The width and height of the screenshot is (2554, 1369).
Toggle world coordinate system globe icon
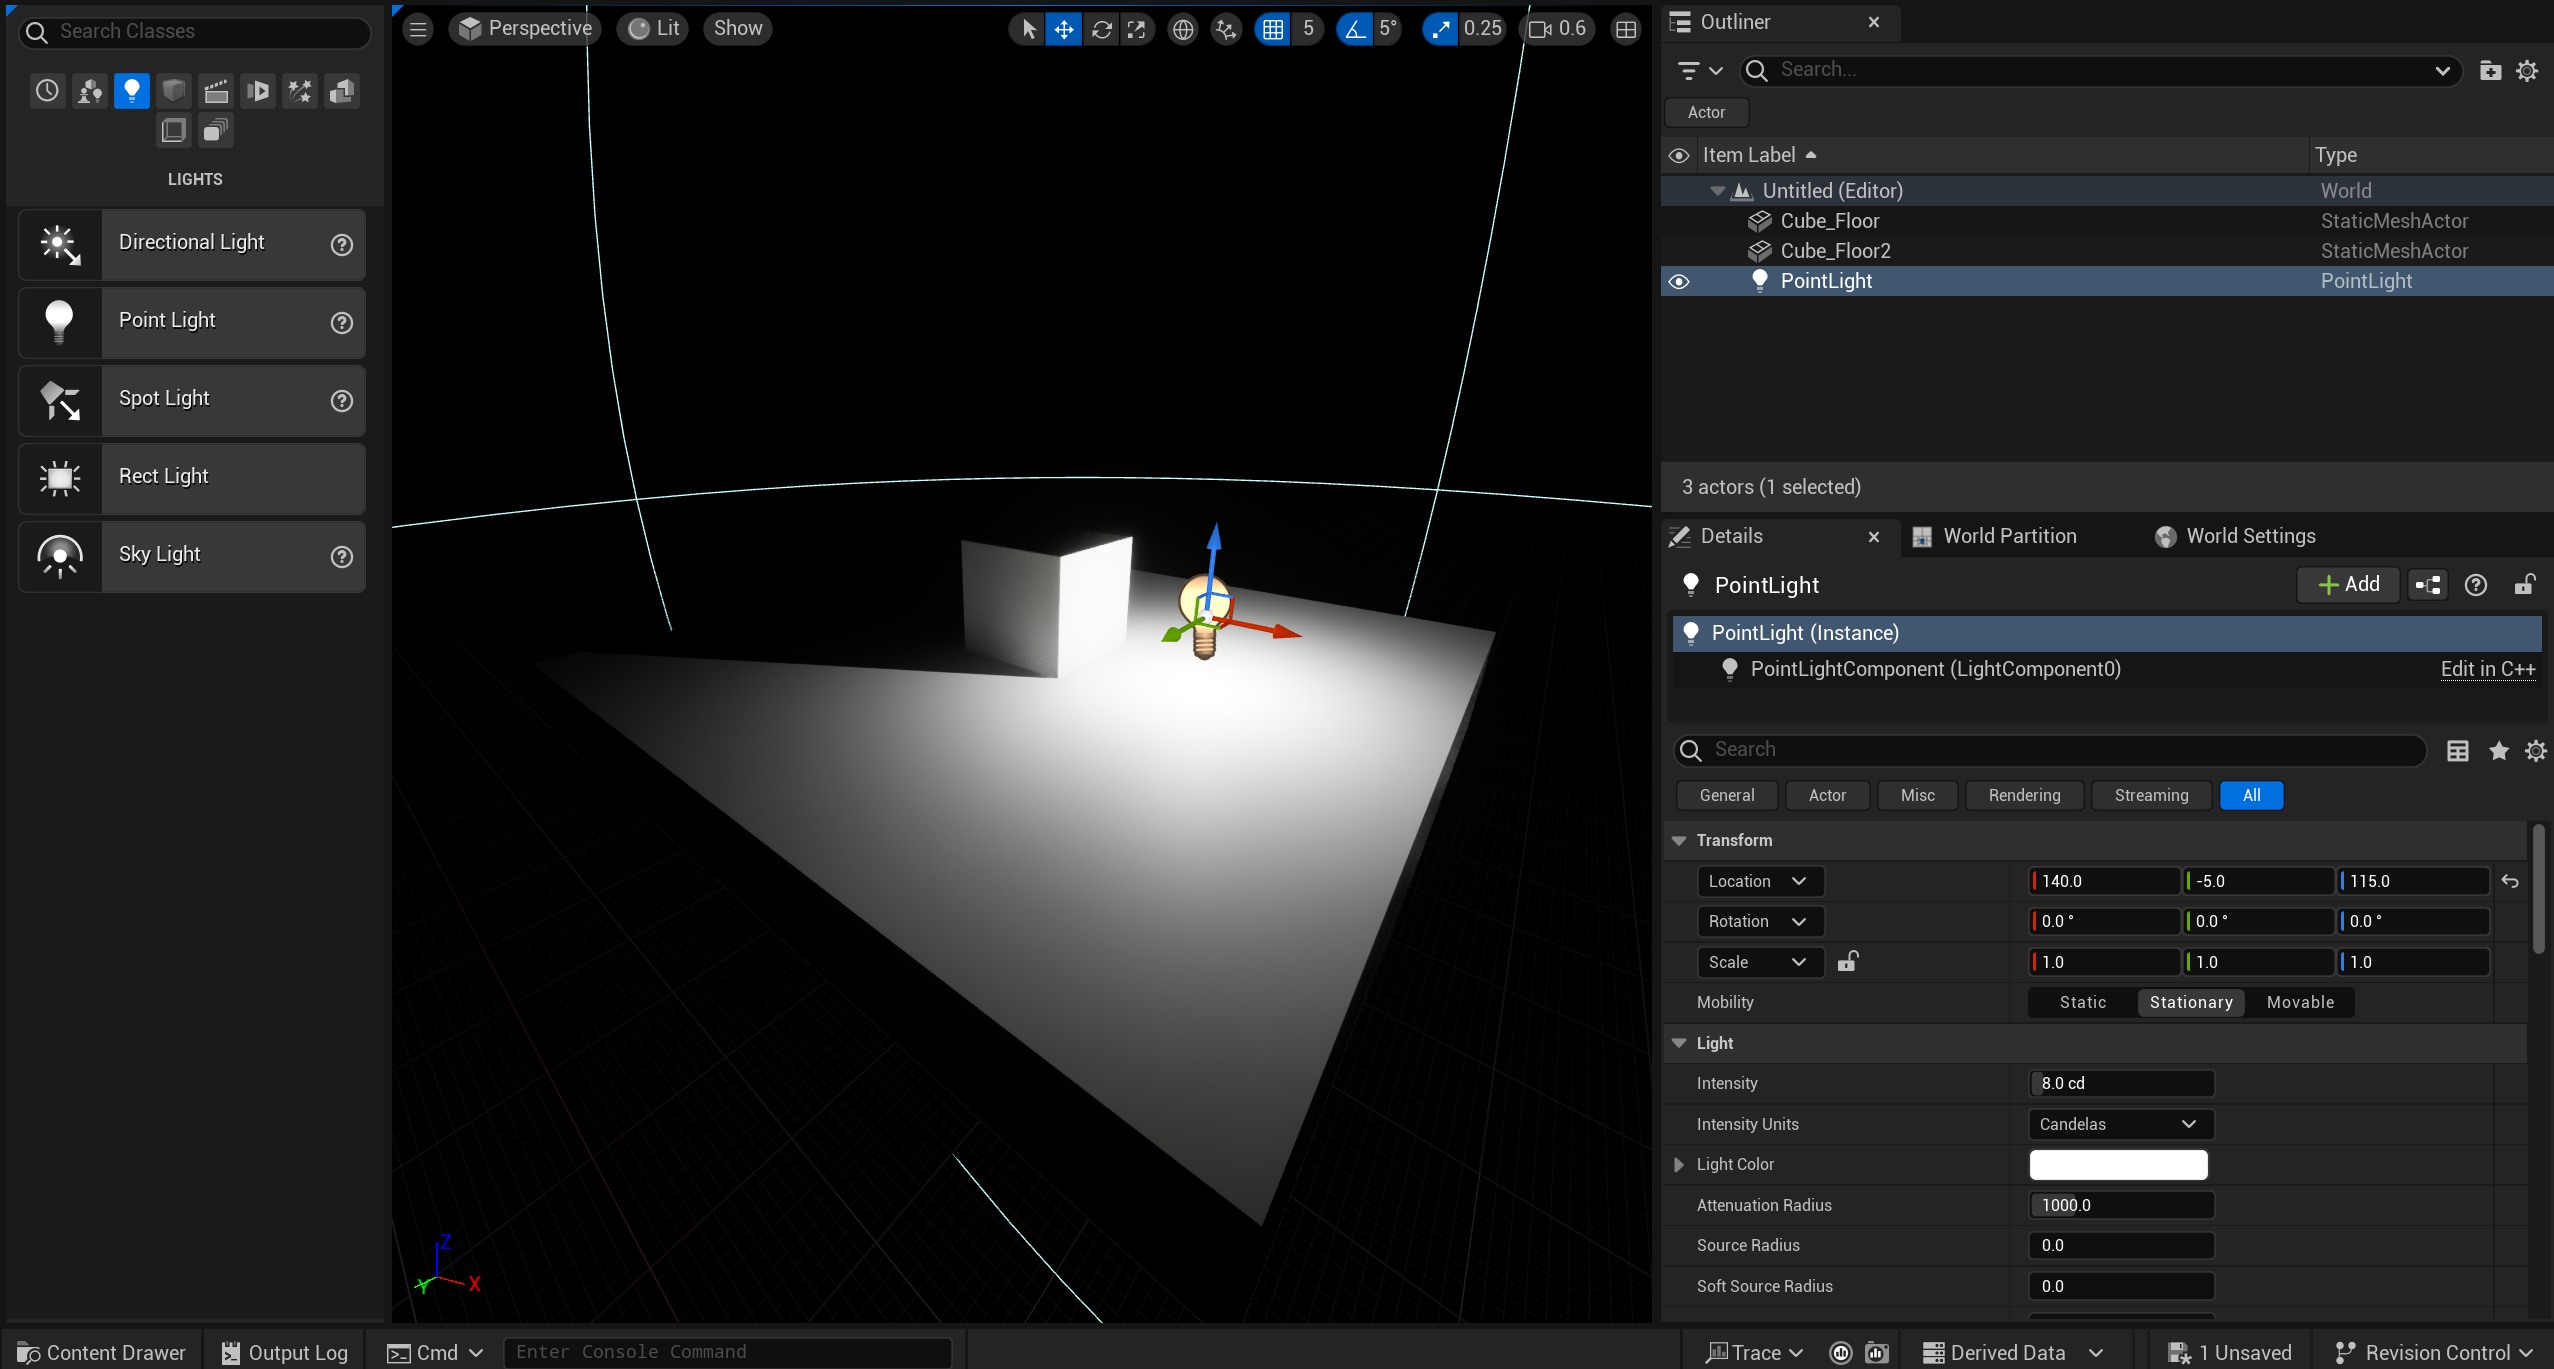click(1183, 30)
